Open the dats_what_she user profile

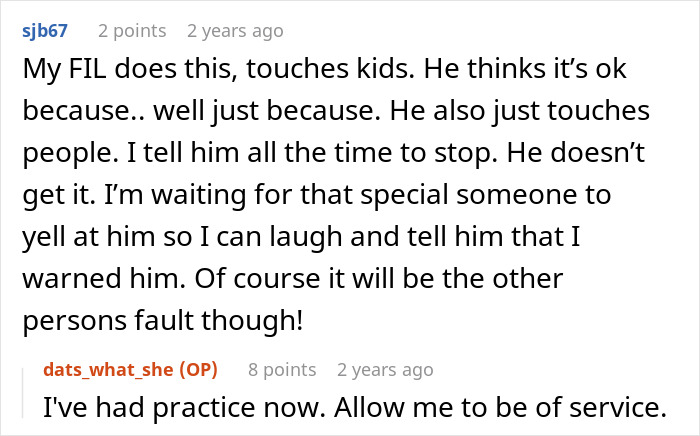coord(108,370)
